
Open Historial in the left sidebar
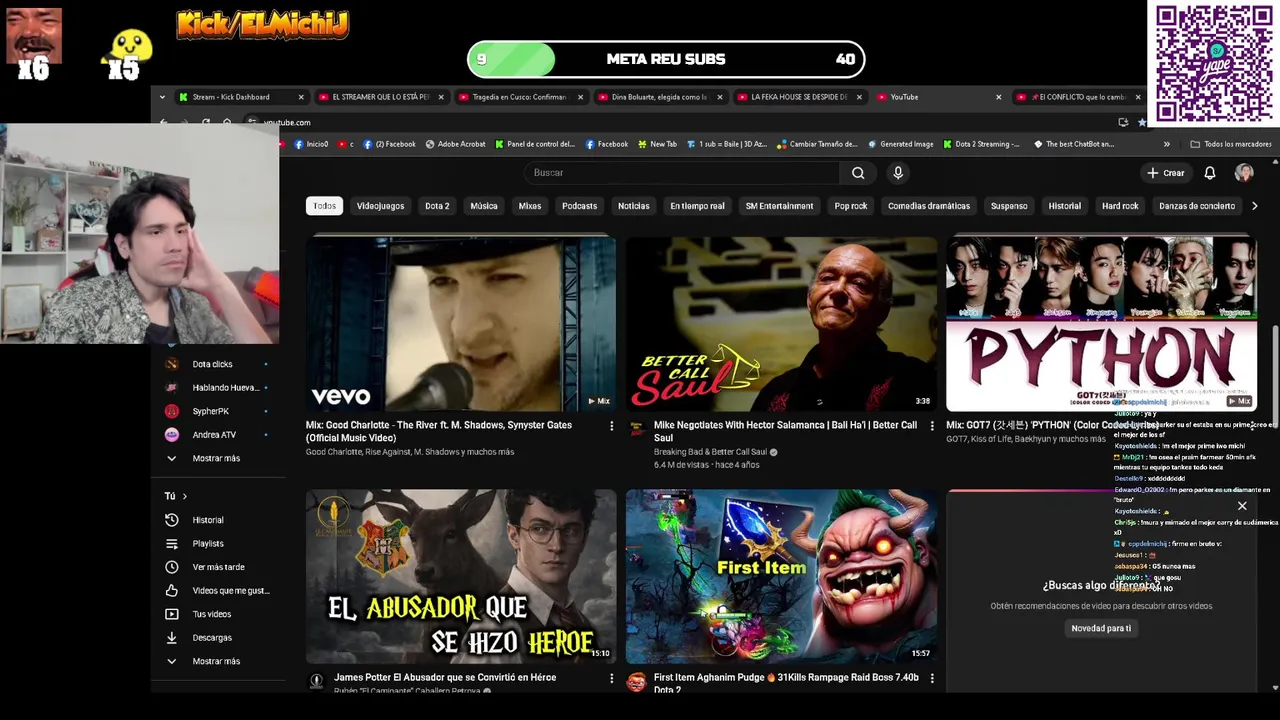[208, 520]
